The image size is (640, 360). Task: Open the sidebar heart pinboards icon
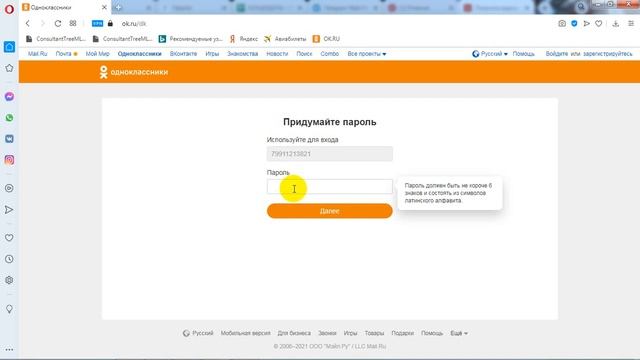click(x=9, y=238)
